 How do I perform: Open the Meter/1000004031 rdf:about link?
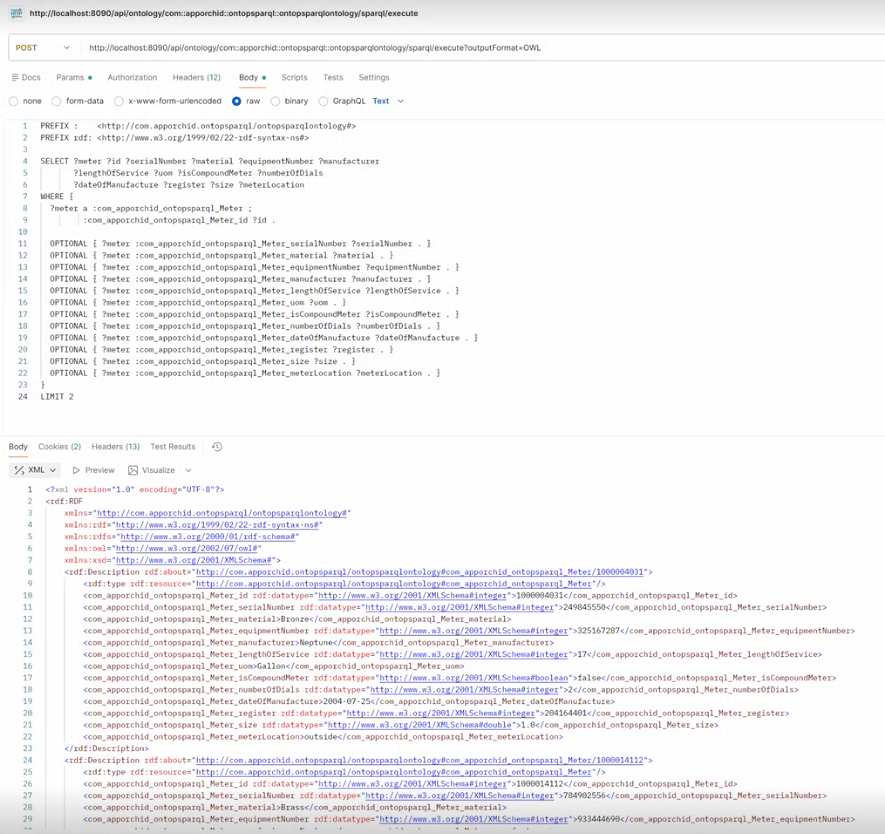click(x=419, y=572)
